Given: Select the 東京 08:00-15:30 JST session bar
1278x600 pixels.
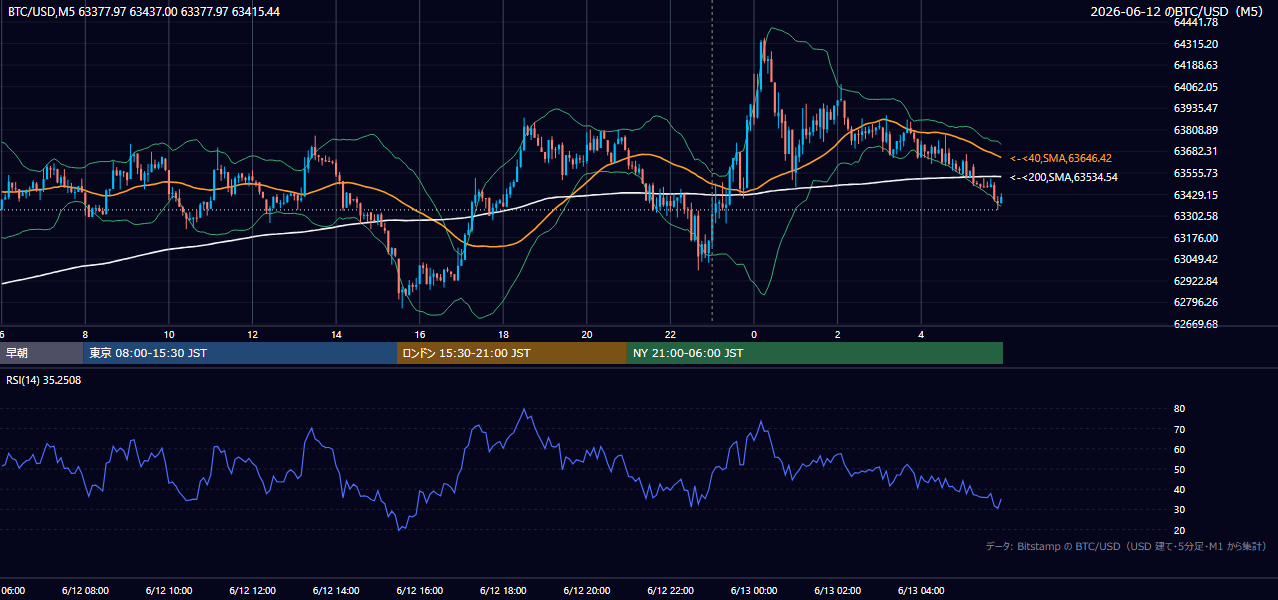Looking at the screenshot, I should click(x=240, y=353).
